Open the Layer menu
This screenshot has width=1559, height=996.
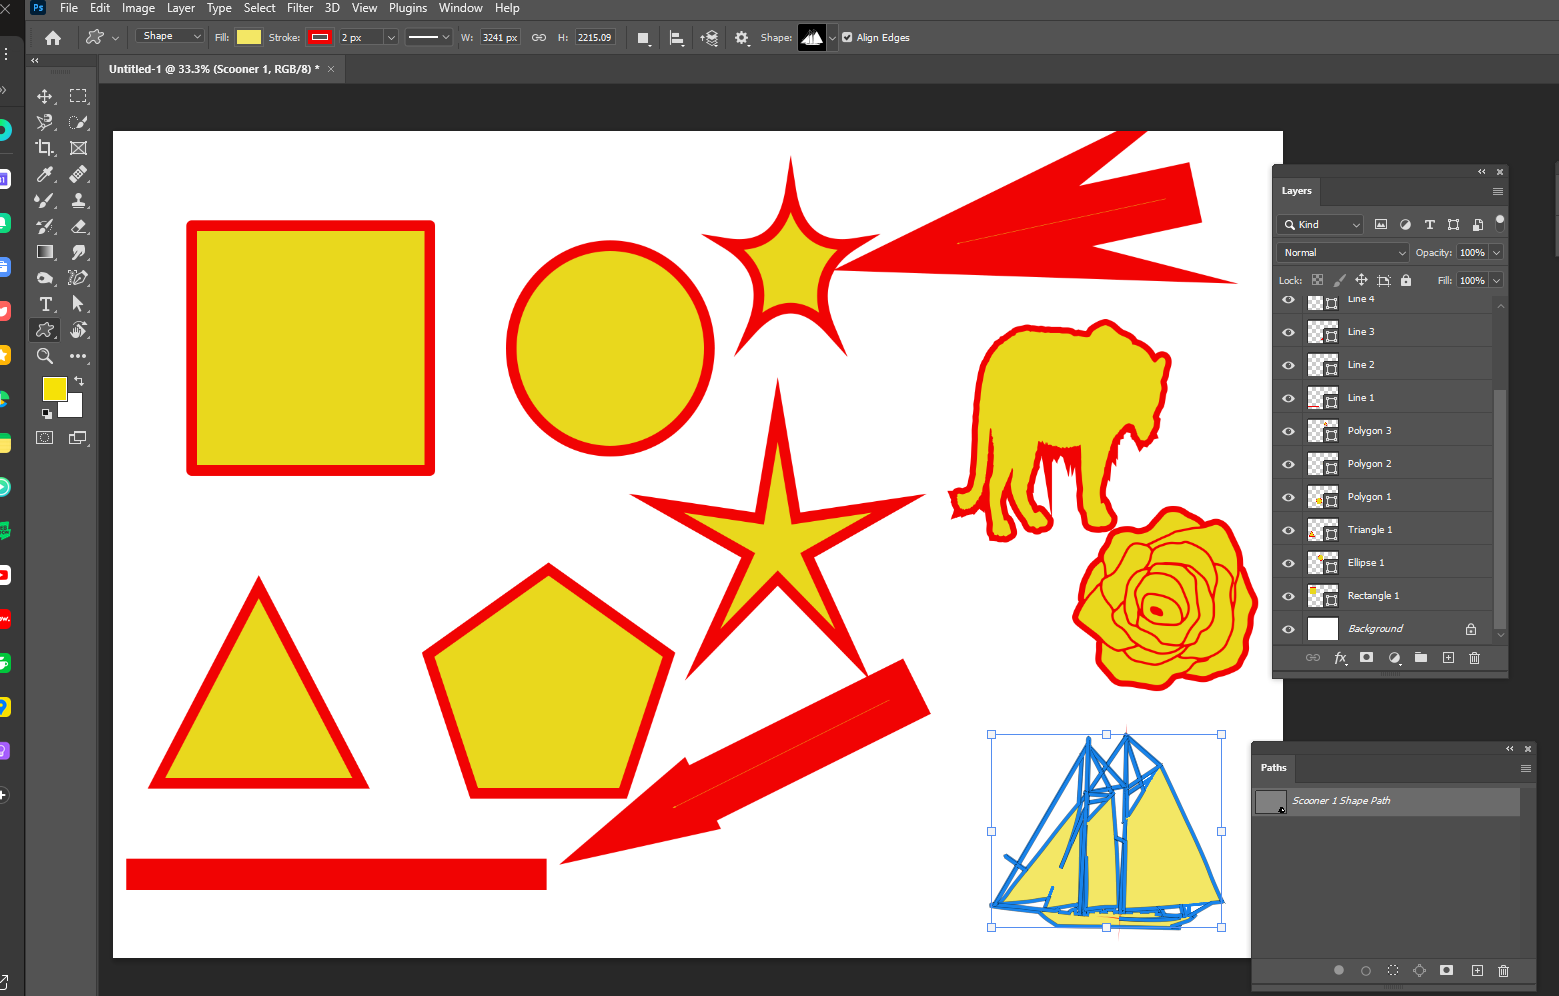coord(181,8)
